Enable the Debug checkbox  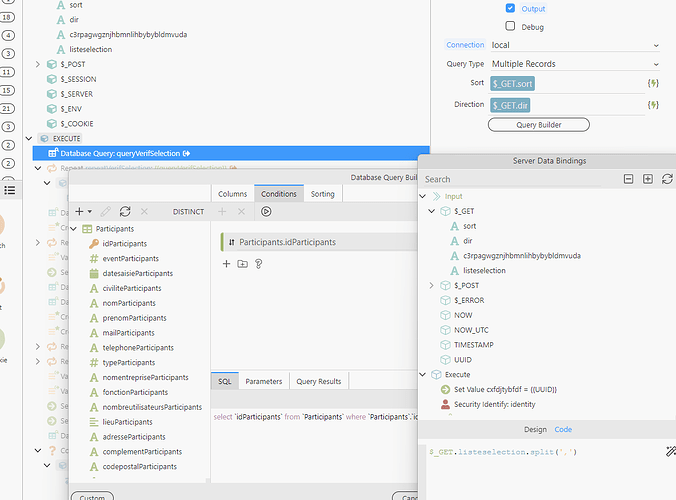click(511, 27)
